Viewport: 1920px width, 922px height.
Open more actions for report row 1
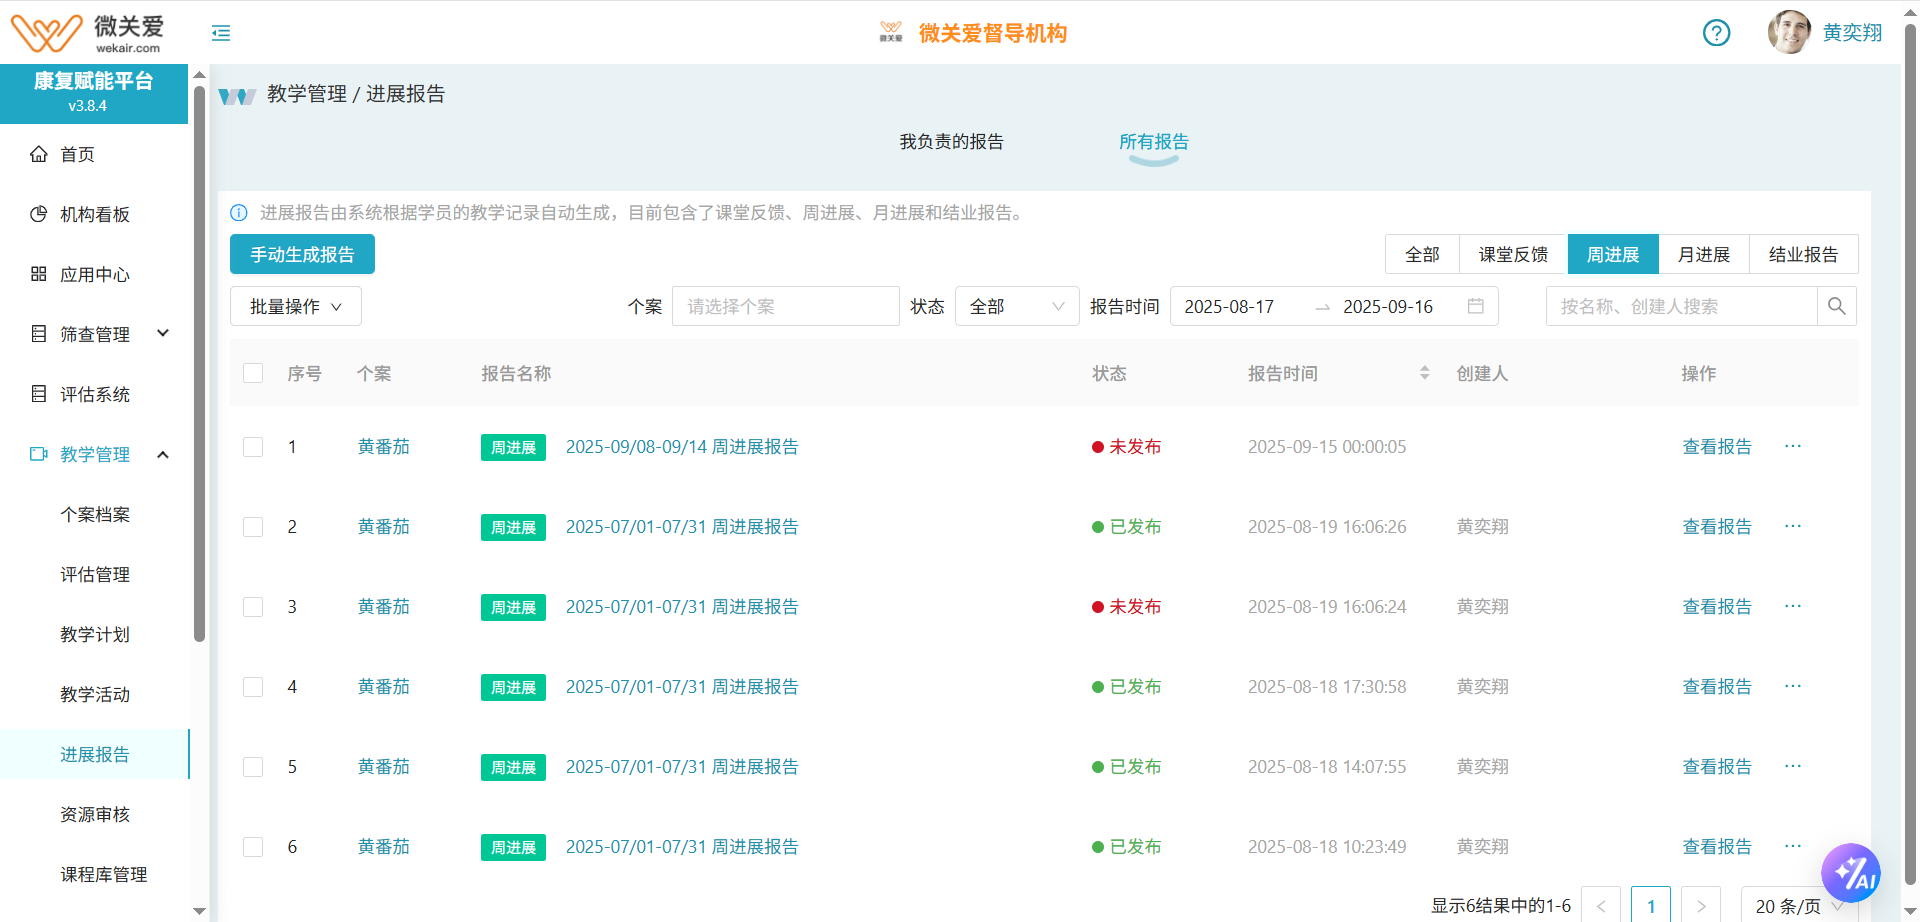coord(1792,446)
